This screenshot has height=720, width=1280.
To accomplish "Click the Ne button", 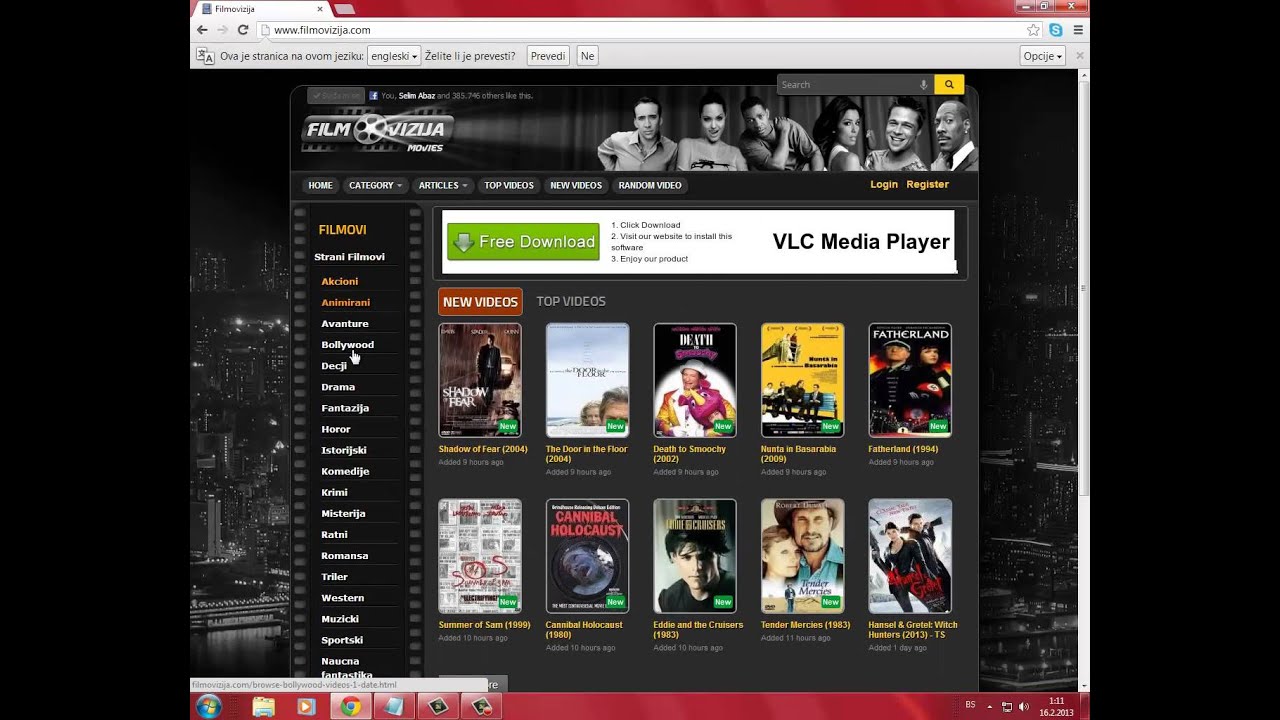I will pyautogui.click(x=588, y=56).
